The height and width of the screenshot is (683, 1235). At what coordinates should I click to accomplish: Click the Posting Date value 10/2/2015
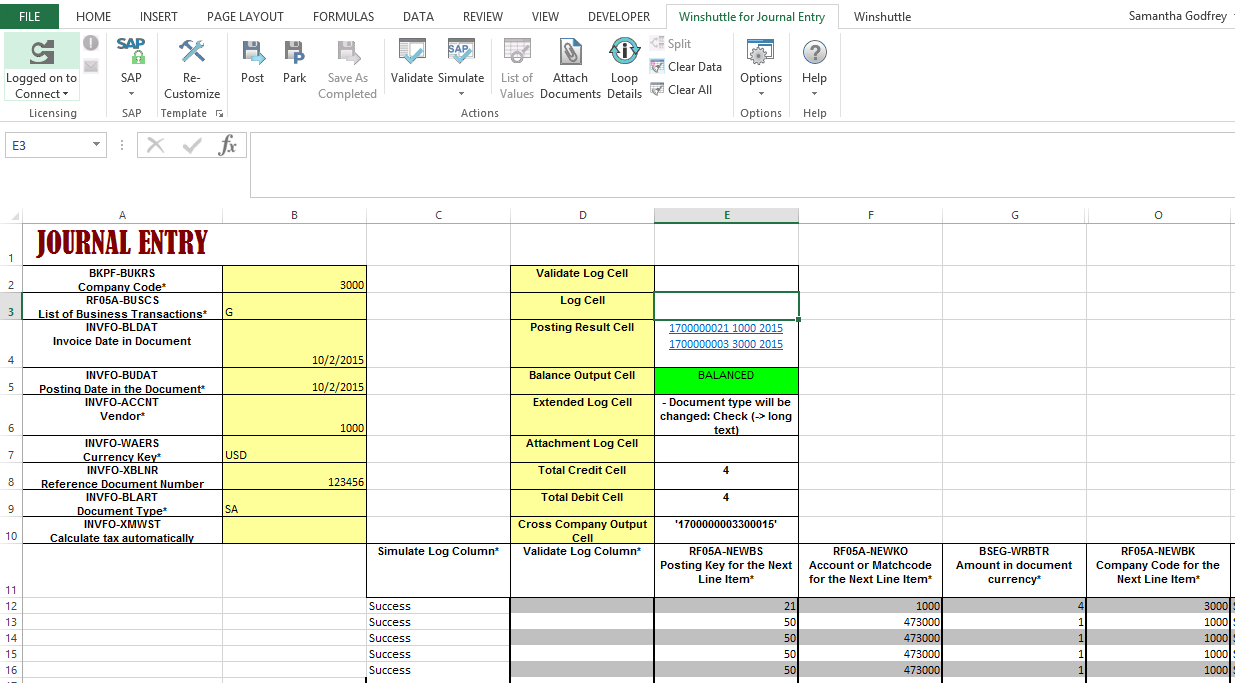tap(295, 381)
